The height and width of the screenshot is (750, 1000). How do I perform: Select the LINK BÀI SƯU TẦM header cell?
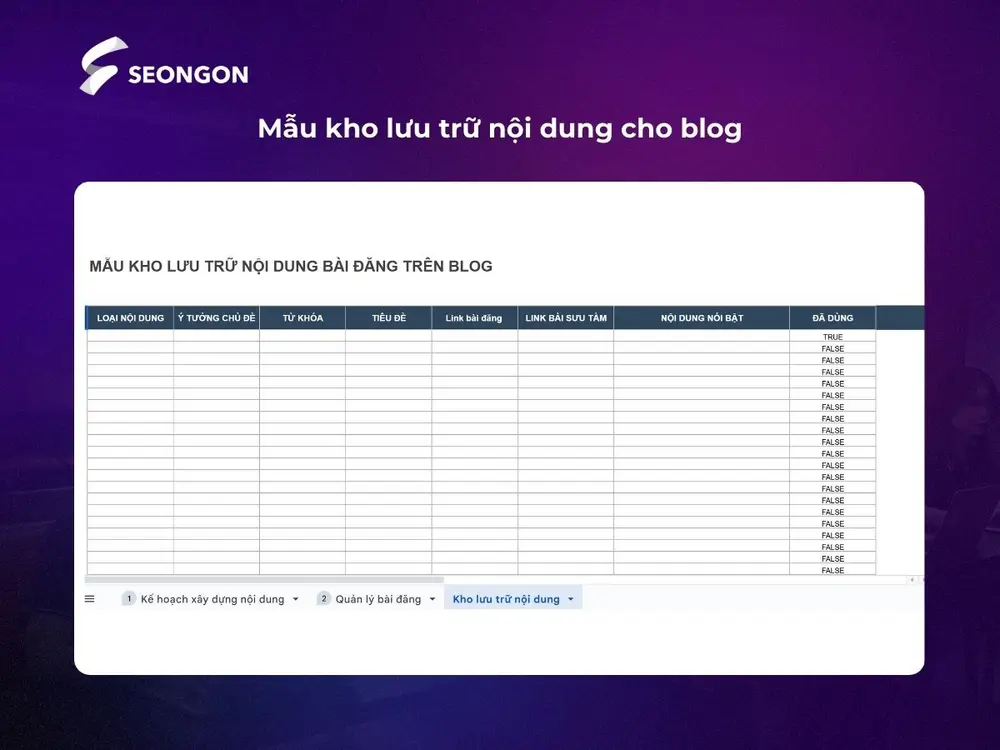(566, 318)
